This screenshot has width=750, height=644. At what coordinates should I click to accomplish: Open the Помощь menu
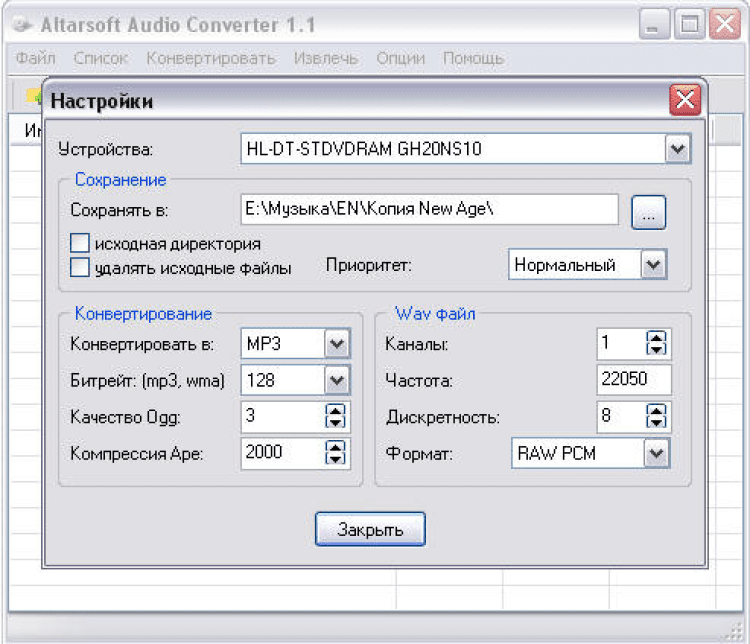coord(474,58)
